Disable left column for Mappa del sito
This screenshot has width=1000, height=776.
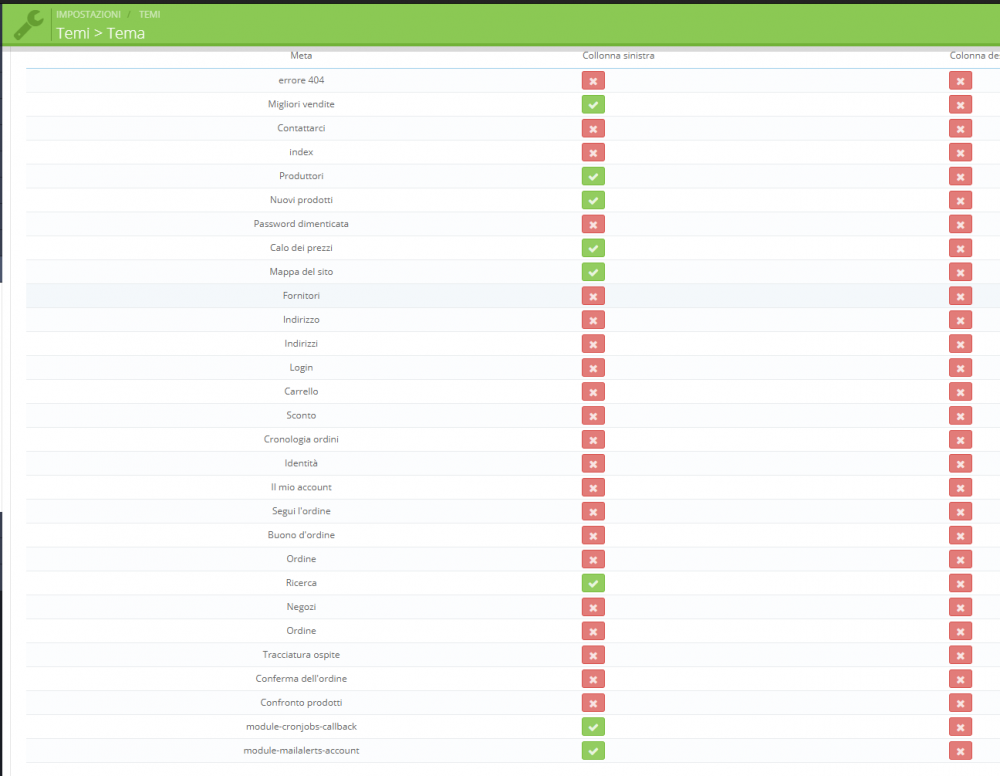(x=593, y=272)
